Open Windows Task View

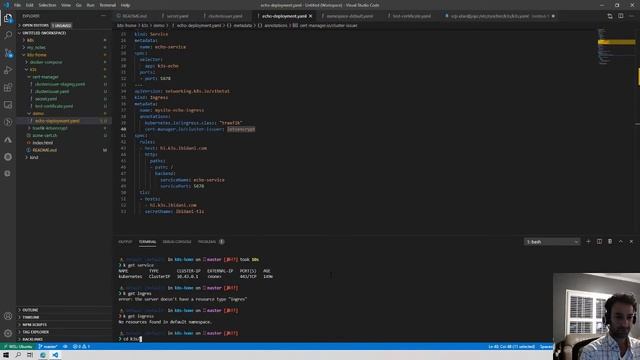click(x=30, y=355)
